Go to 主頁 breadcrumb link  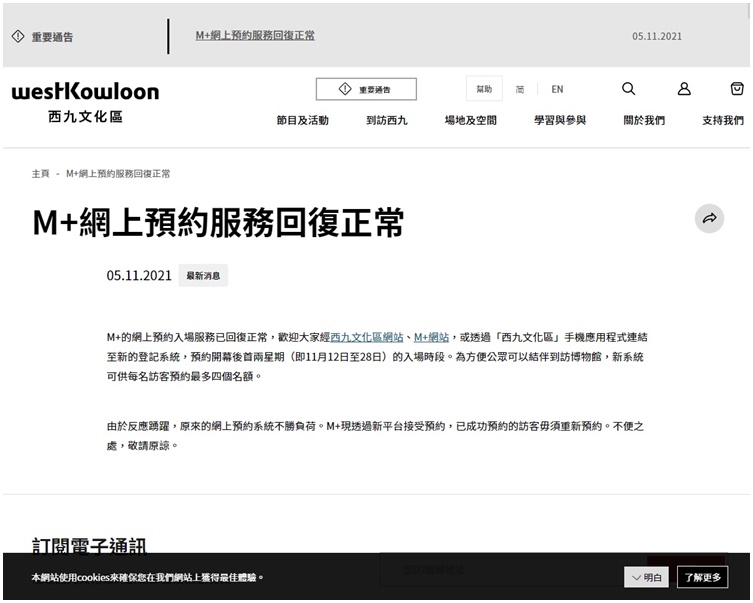coord(40,174)
